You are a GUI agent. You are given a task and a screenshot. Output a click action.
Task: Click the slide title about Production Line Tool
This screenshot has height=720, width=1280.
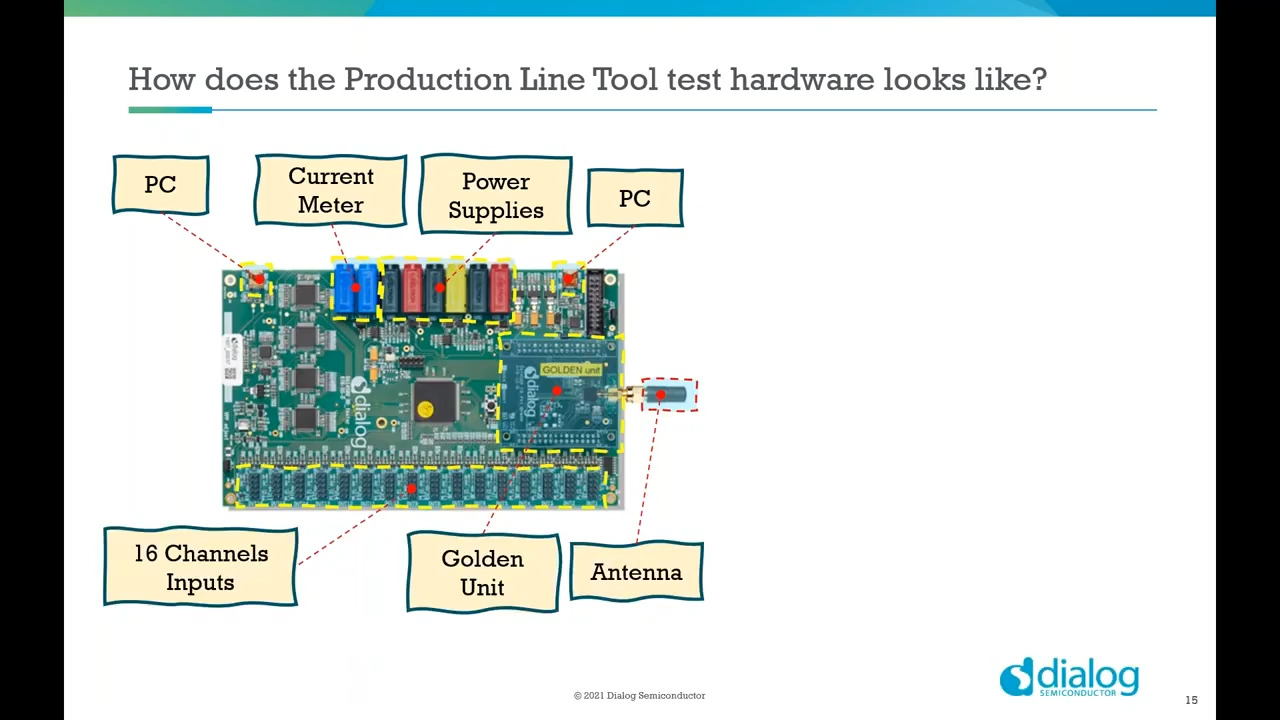(587, 79)
